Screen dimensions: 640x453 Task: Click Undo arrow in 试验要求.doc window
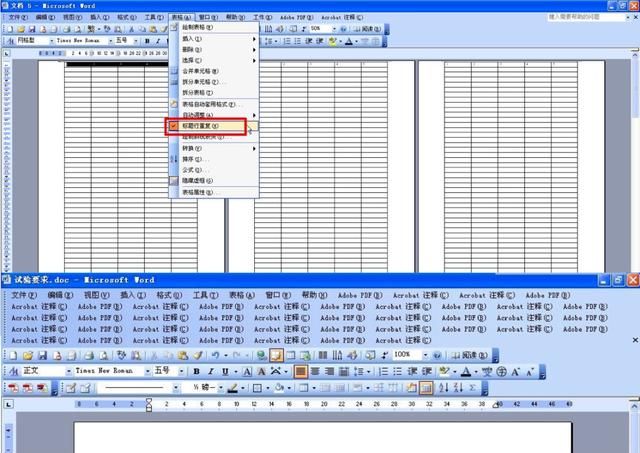point(215,355)
